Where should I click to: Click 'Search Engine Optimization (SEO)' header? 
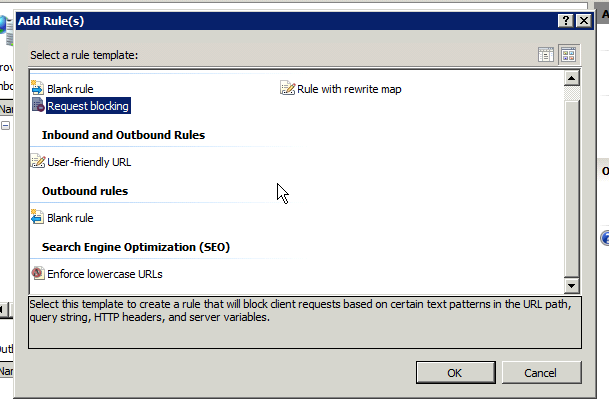[x=136, y=247]
